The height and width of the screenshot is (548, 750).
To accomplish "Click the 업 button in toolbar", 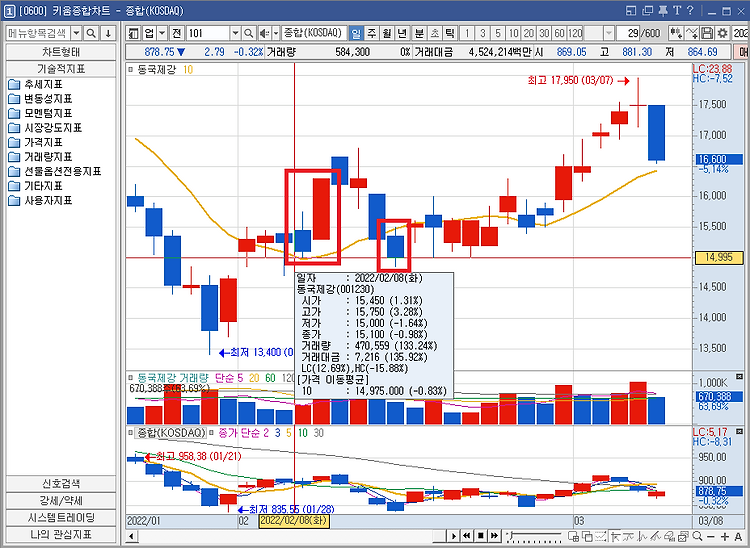I will (150, 33).
